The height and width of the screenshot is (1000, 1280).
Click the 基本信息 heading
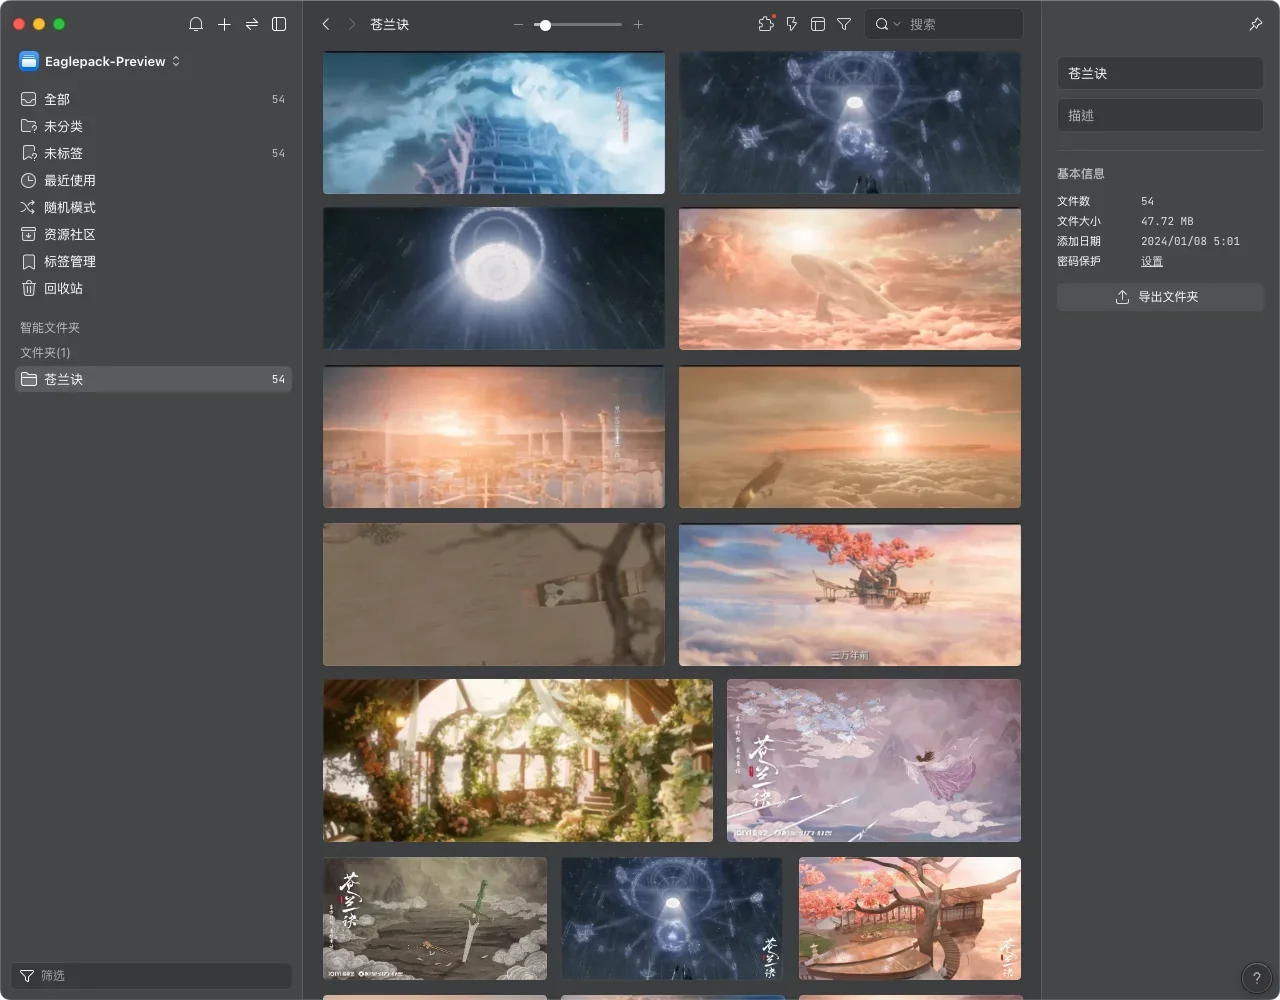tap(1081, 174)
